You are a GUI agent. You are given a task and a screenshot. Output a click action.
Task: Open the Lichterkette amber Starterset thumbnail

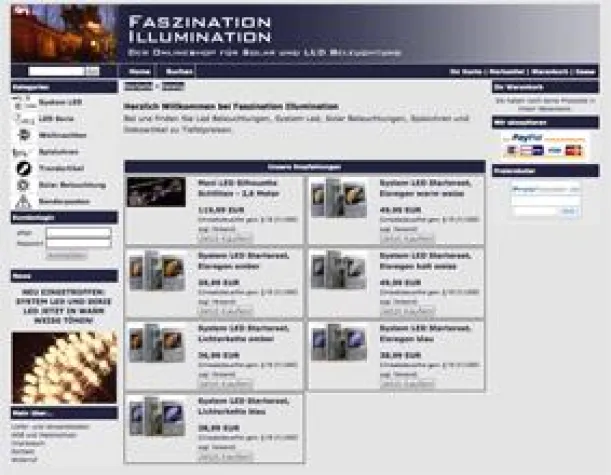(157, 343)
